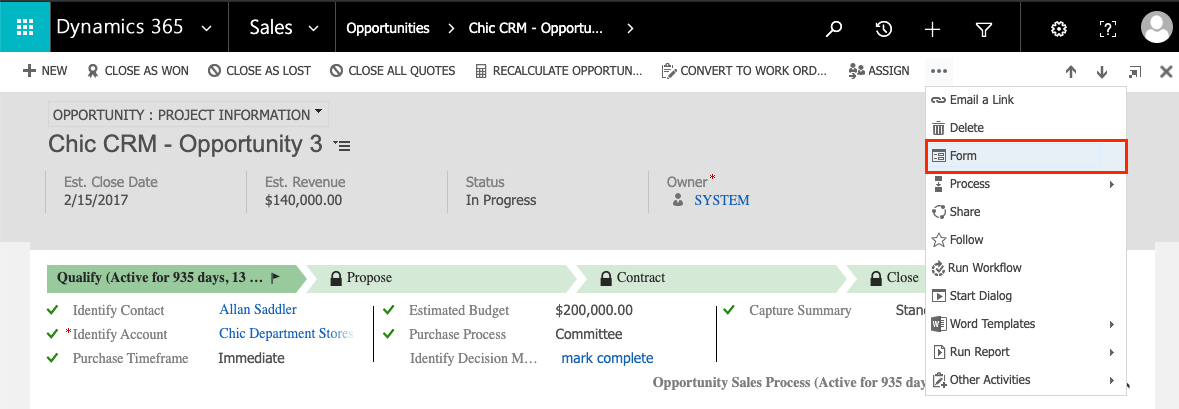Click CLOSE AS WON command
The image size is (1179, 409).
[x=138, y=71]
